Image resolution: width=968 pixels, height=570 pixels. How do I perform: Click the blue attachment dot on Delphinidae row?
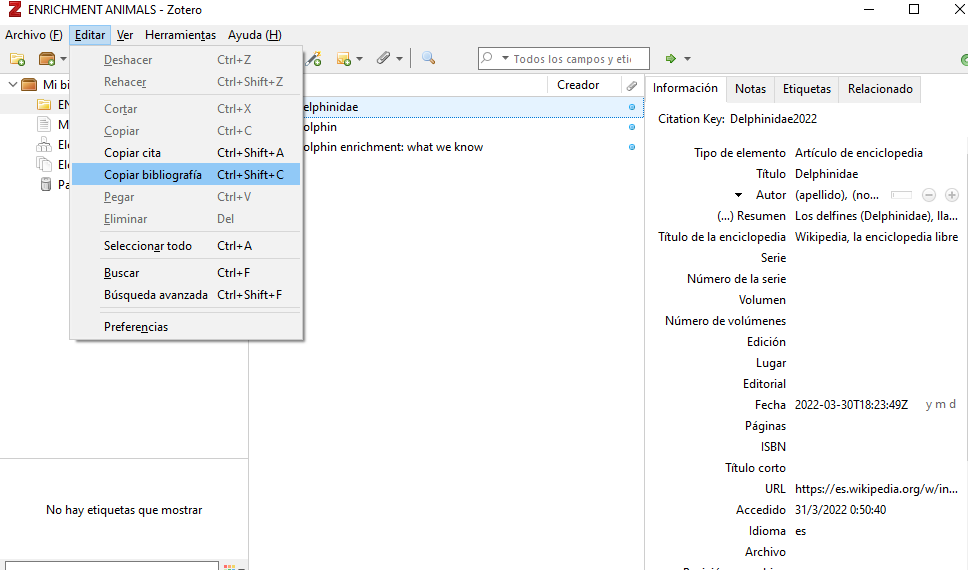[x=632, y=107]
